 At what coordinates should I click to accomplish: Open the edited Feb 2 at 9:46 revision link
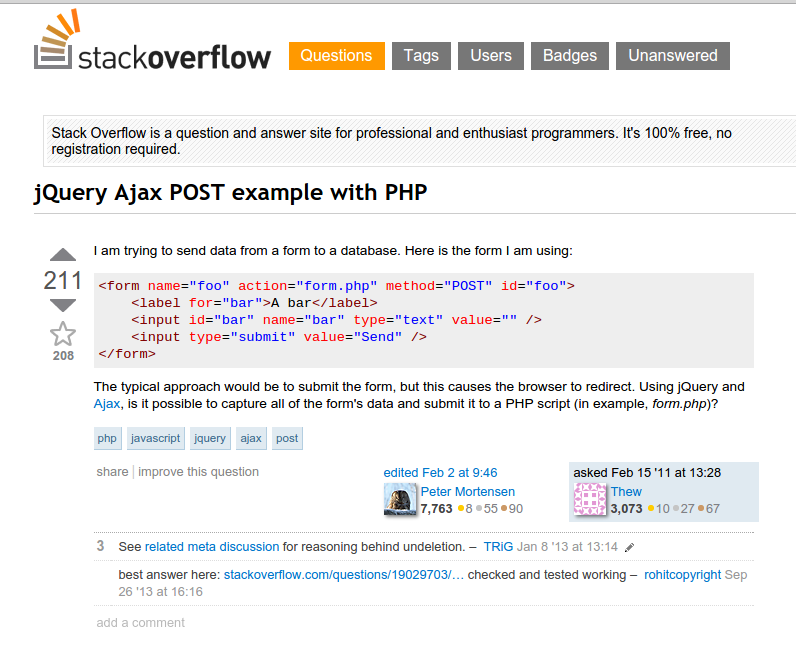440,473
